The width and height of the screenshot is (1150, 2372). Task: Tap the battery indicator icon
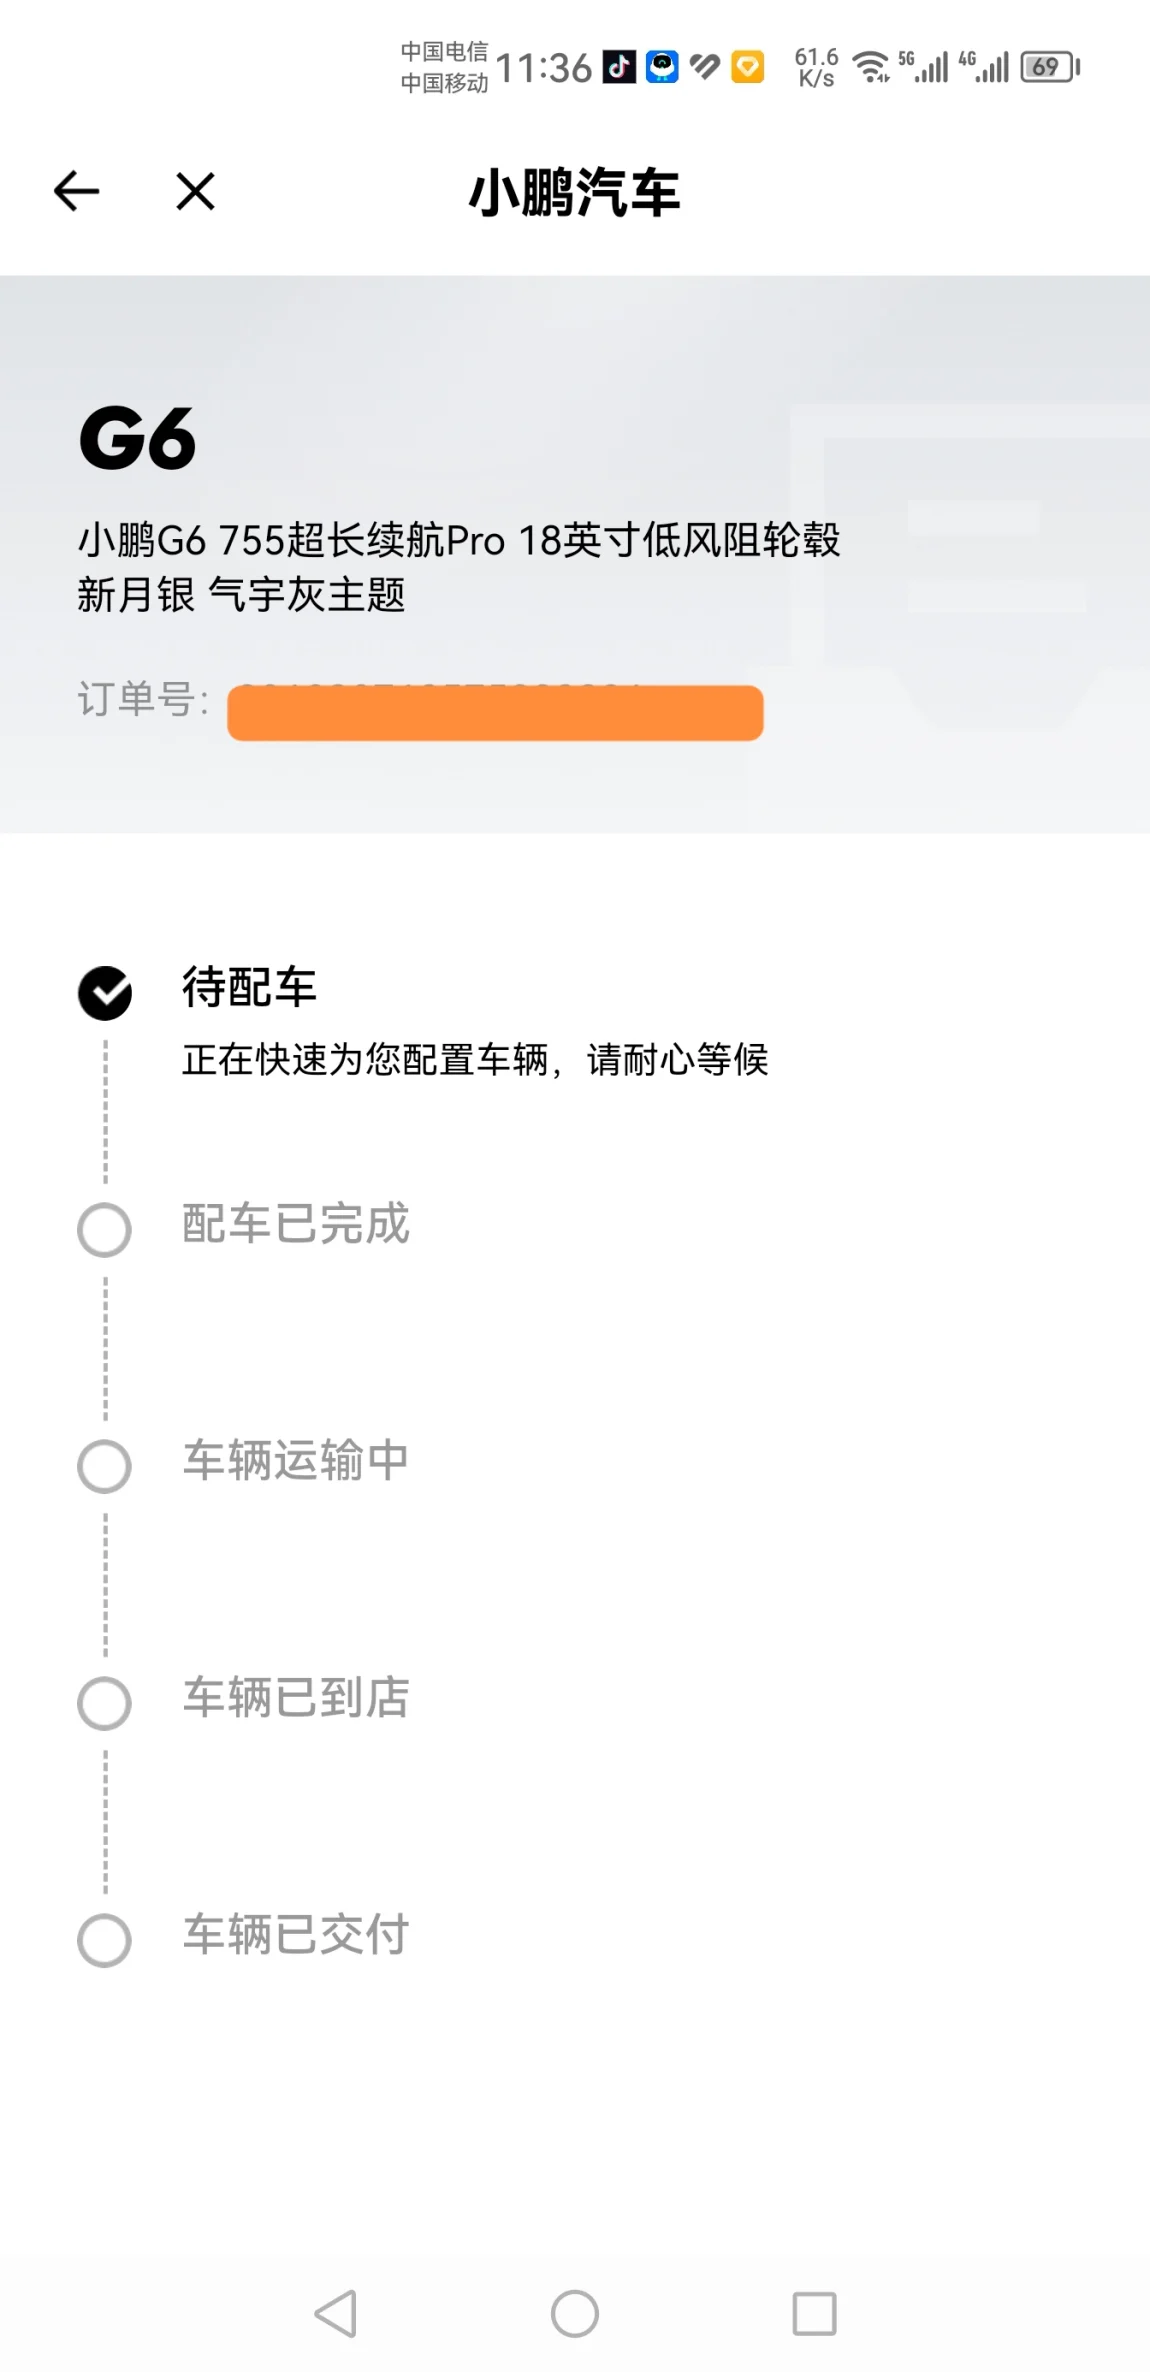point(1049,67)
